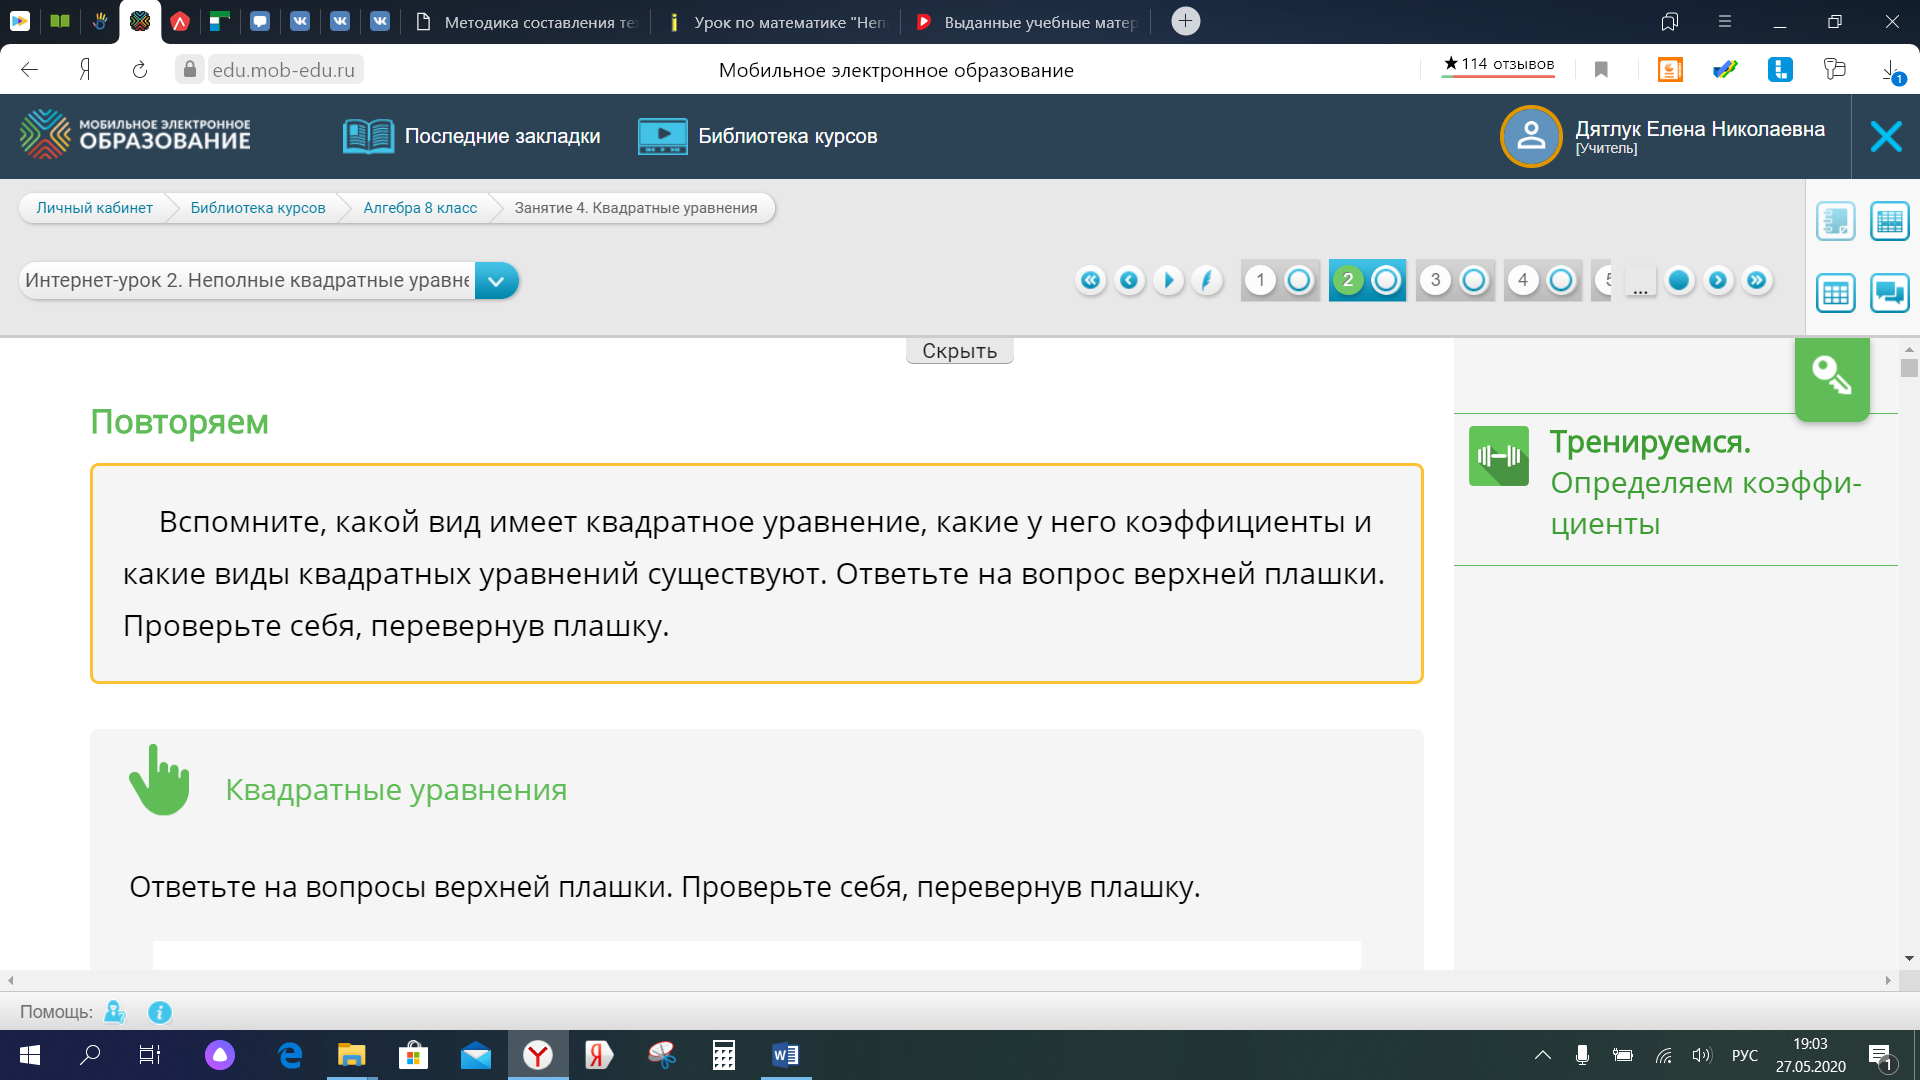Screen dimensions: 1920x1080
Task: Click the help info icon
Action: click(x=160, y=1012)
